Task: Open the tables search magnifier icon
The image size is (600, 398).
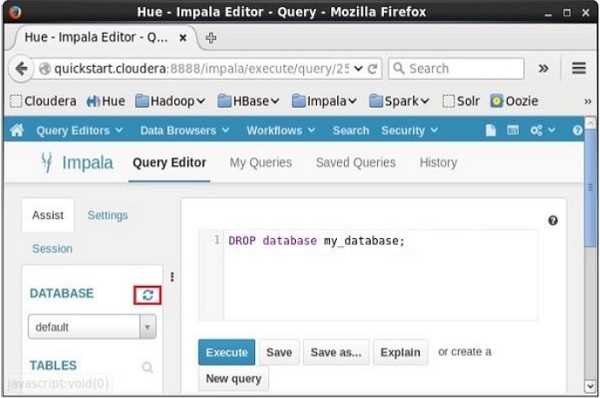Action: click(x=147, y=367)
